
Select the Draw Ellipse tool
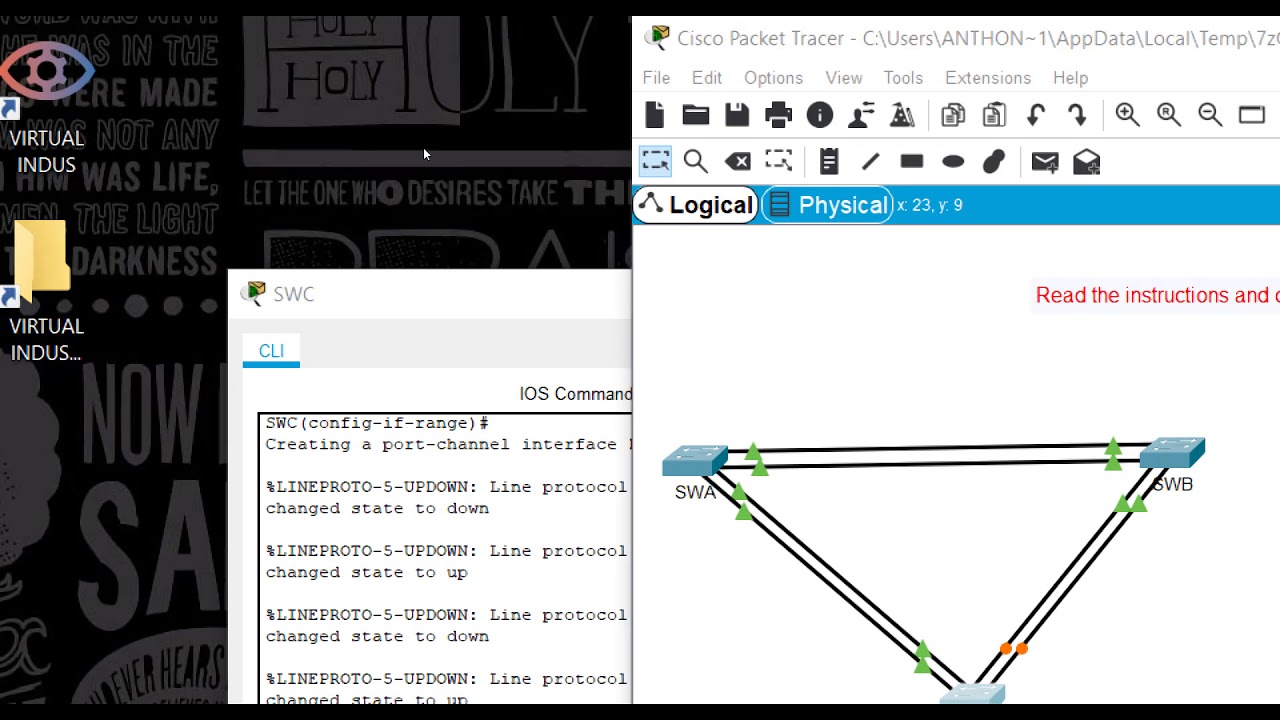coord(953,161)
